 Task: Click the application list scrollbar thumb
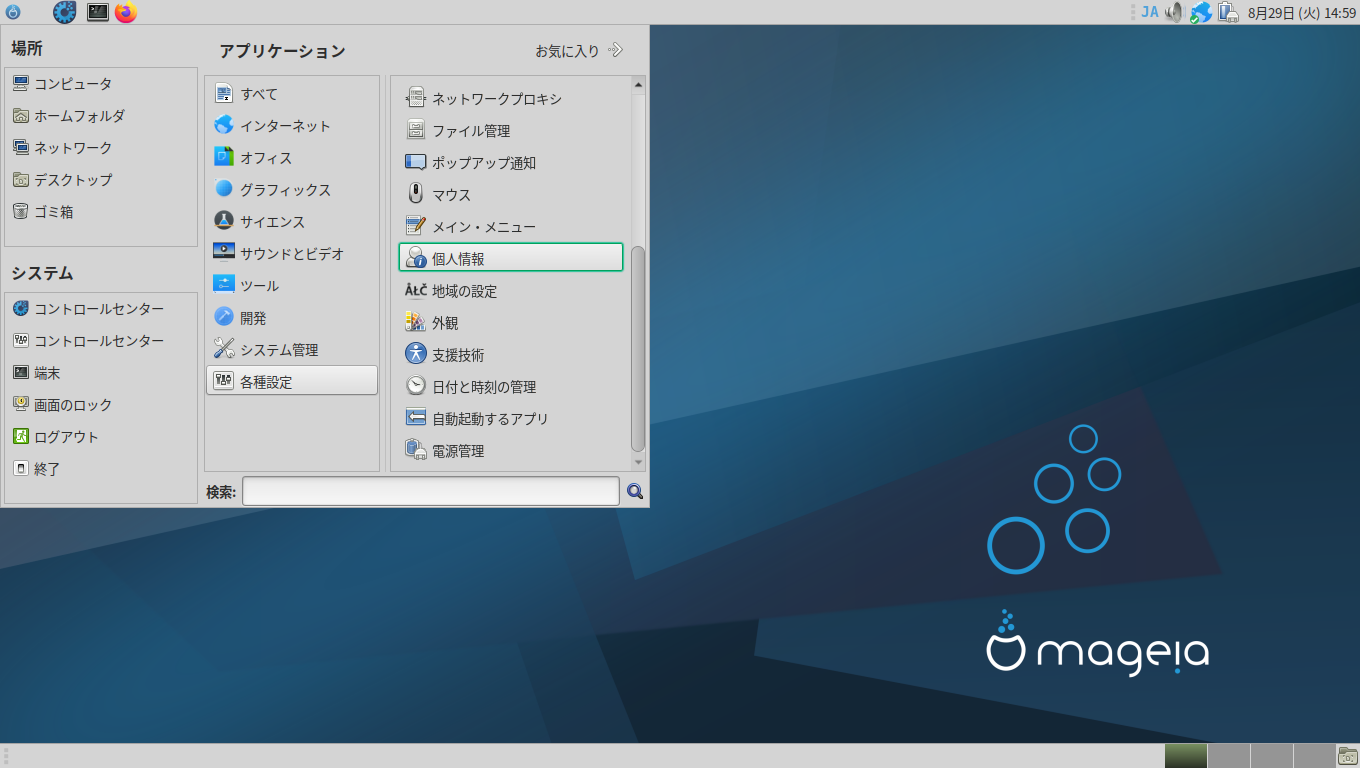(638, 349)
